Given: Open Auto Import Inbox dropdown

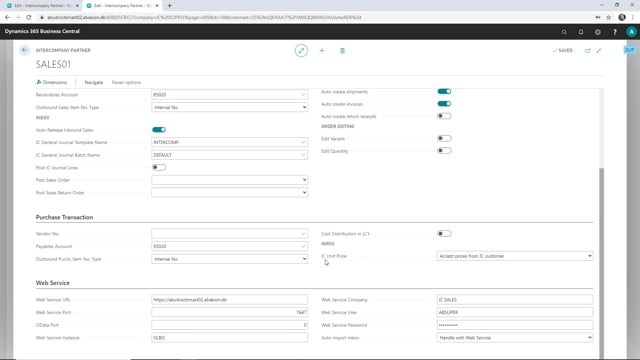Looking at the screenshot, I should click(515, 338).
